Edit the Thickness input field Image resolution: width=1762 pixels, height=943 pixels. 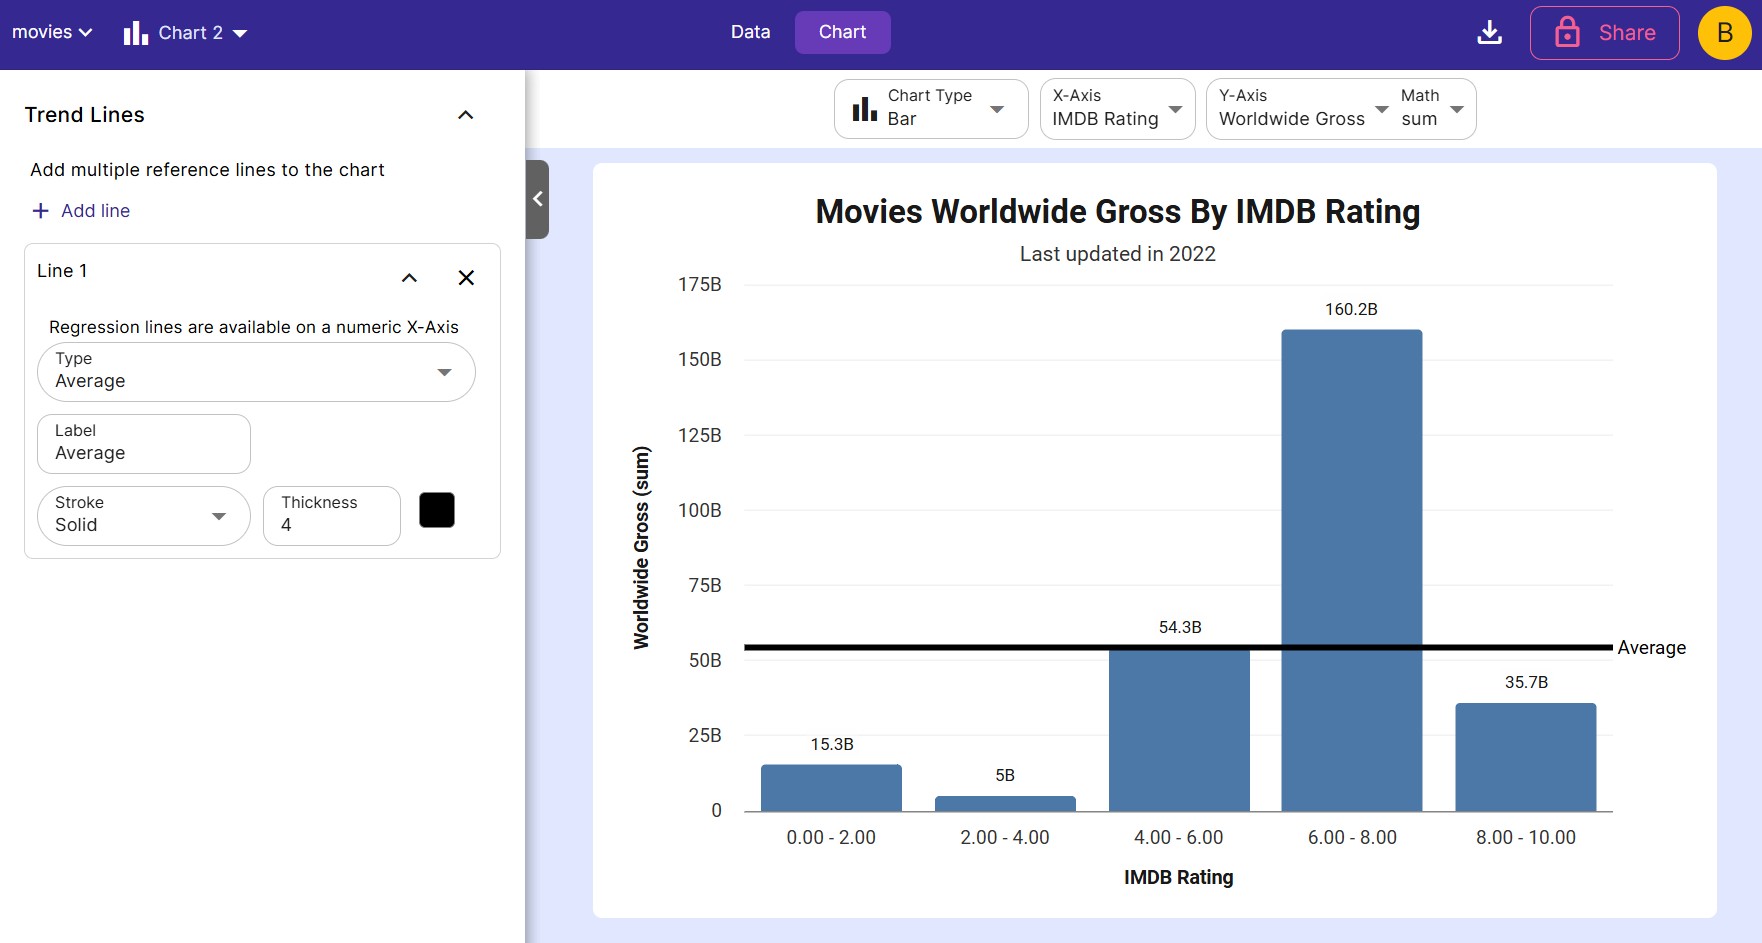click(332, 516)
